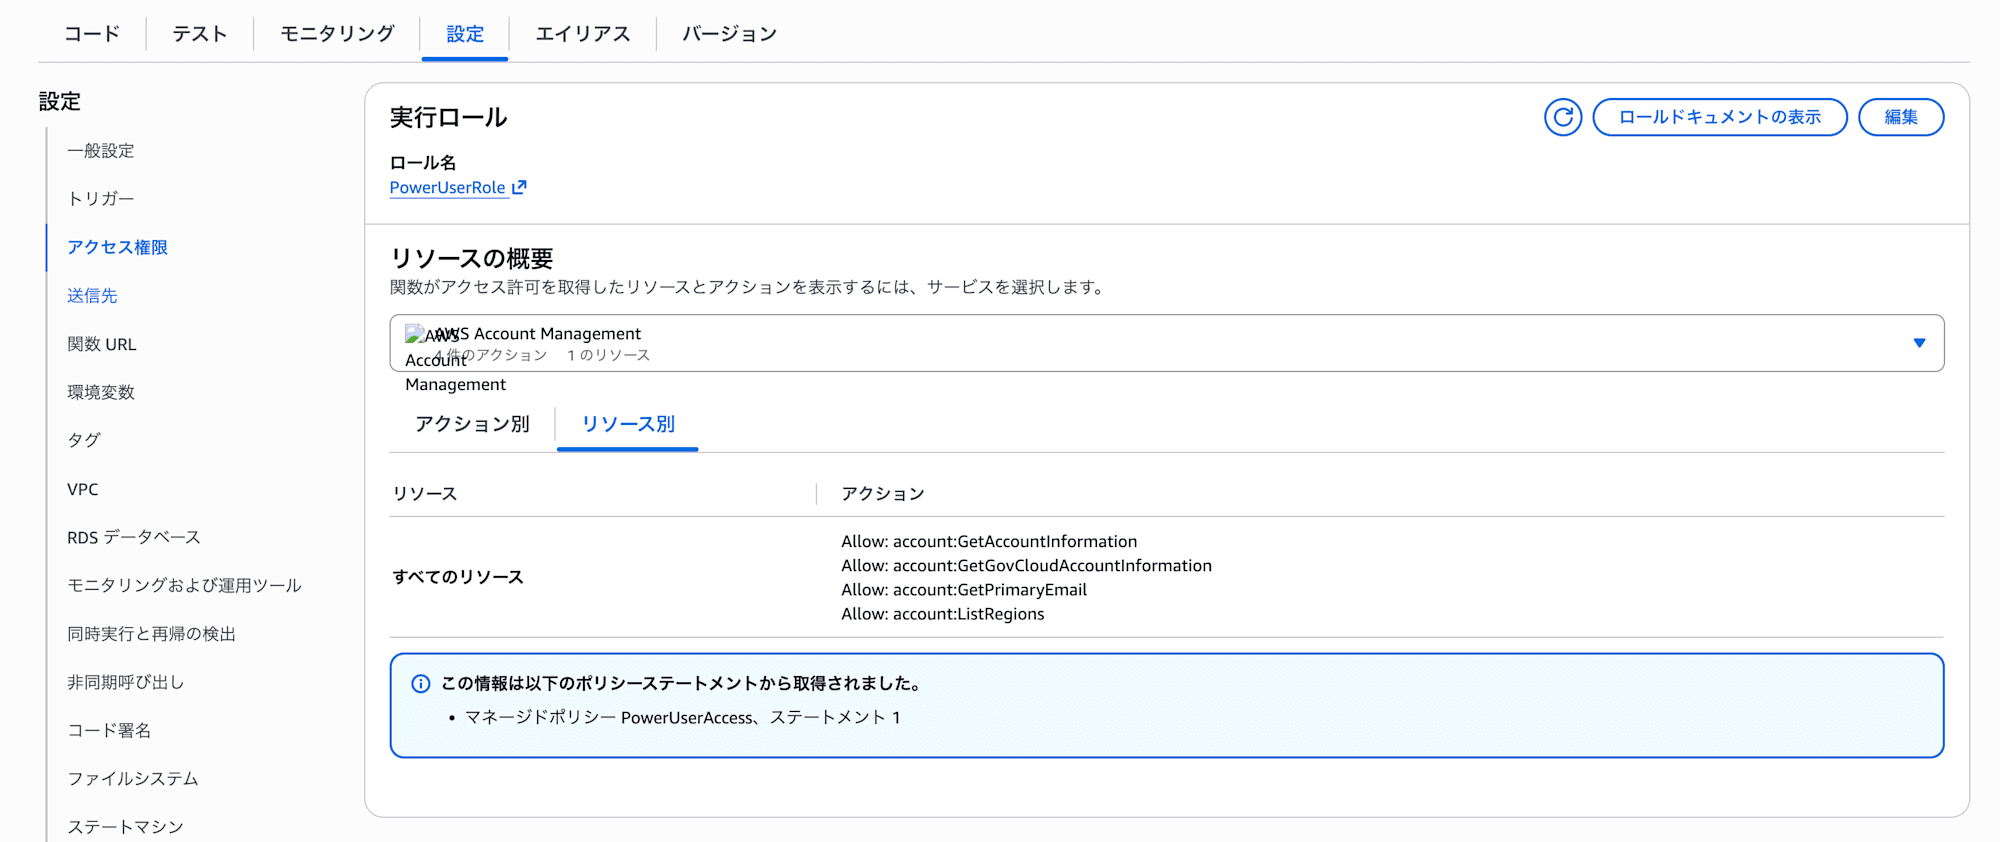Select トリガー in the settings sidebar
Viewport: 2000px width, 842px height.
click(x=100, y=199)
